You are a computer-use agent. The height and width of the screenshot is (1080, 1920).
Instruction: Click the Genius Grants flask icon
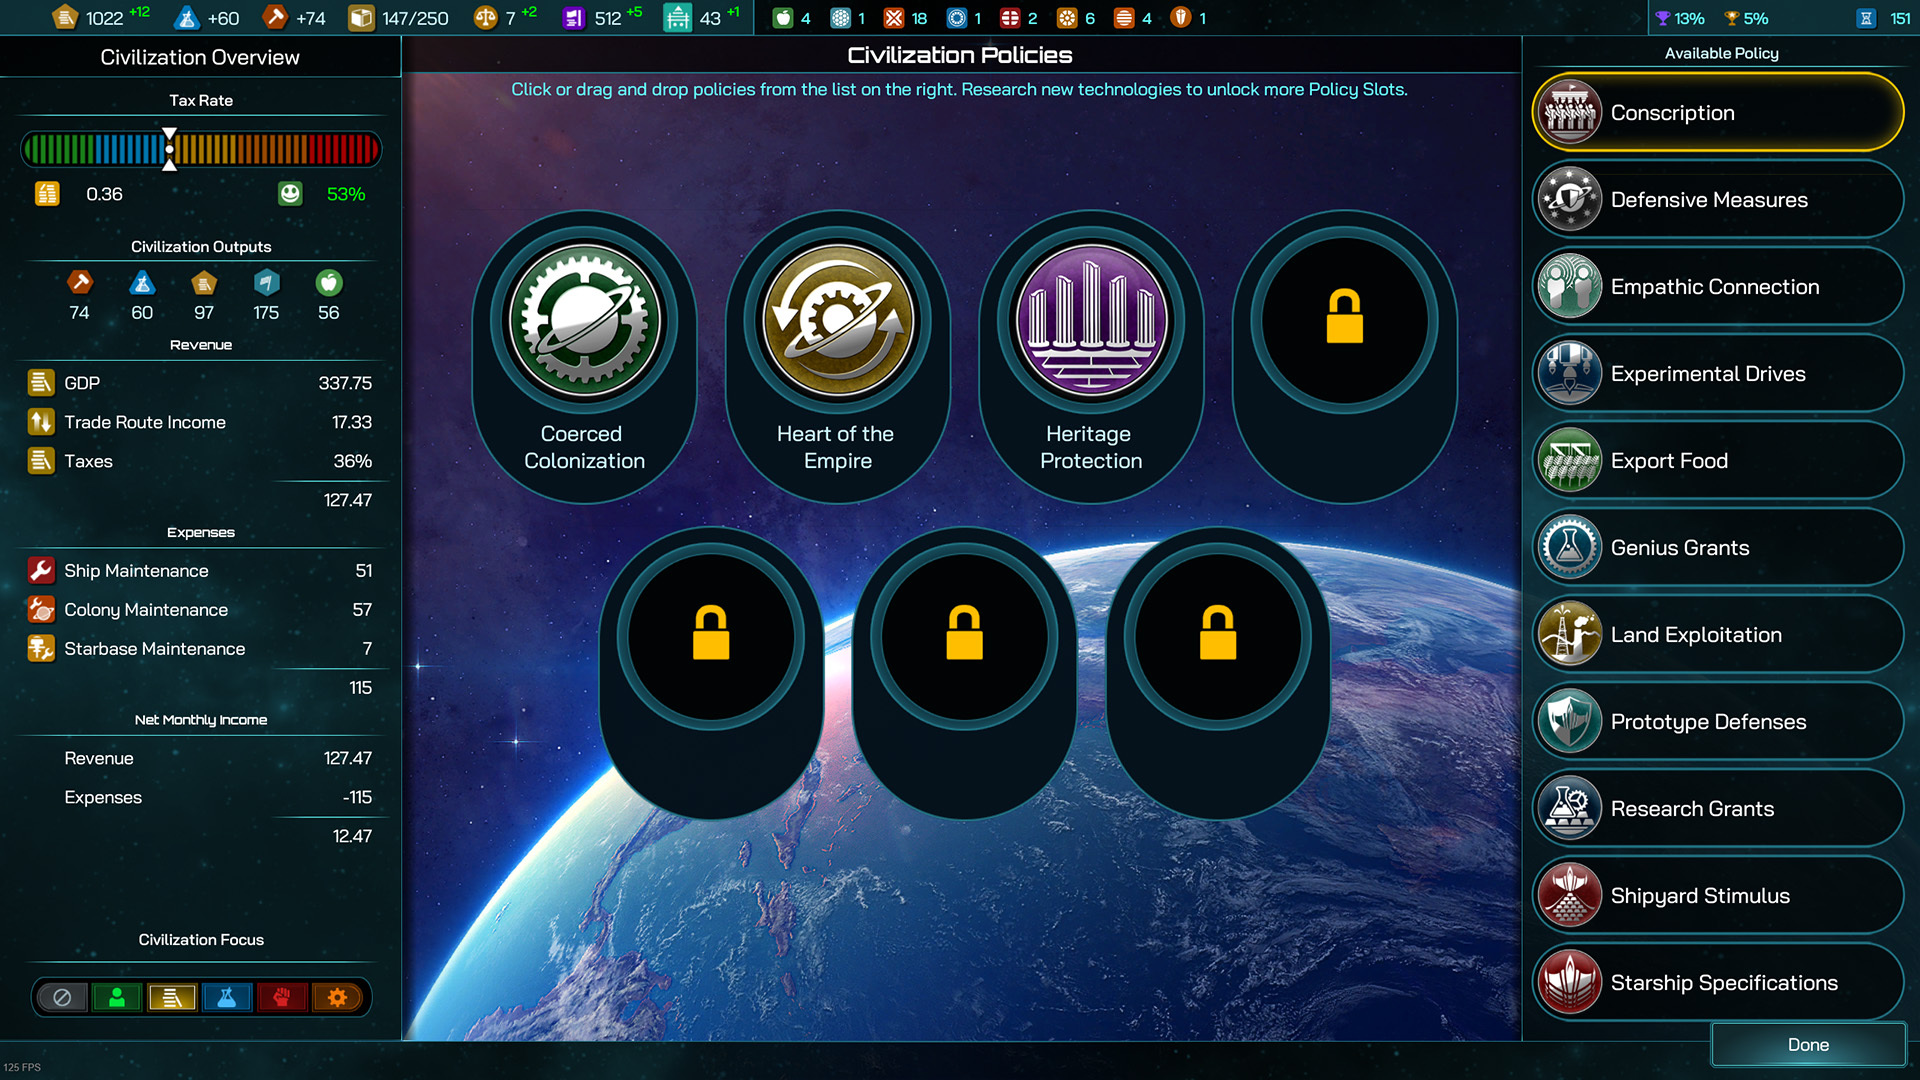click(x=1569, y=547)
